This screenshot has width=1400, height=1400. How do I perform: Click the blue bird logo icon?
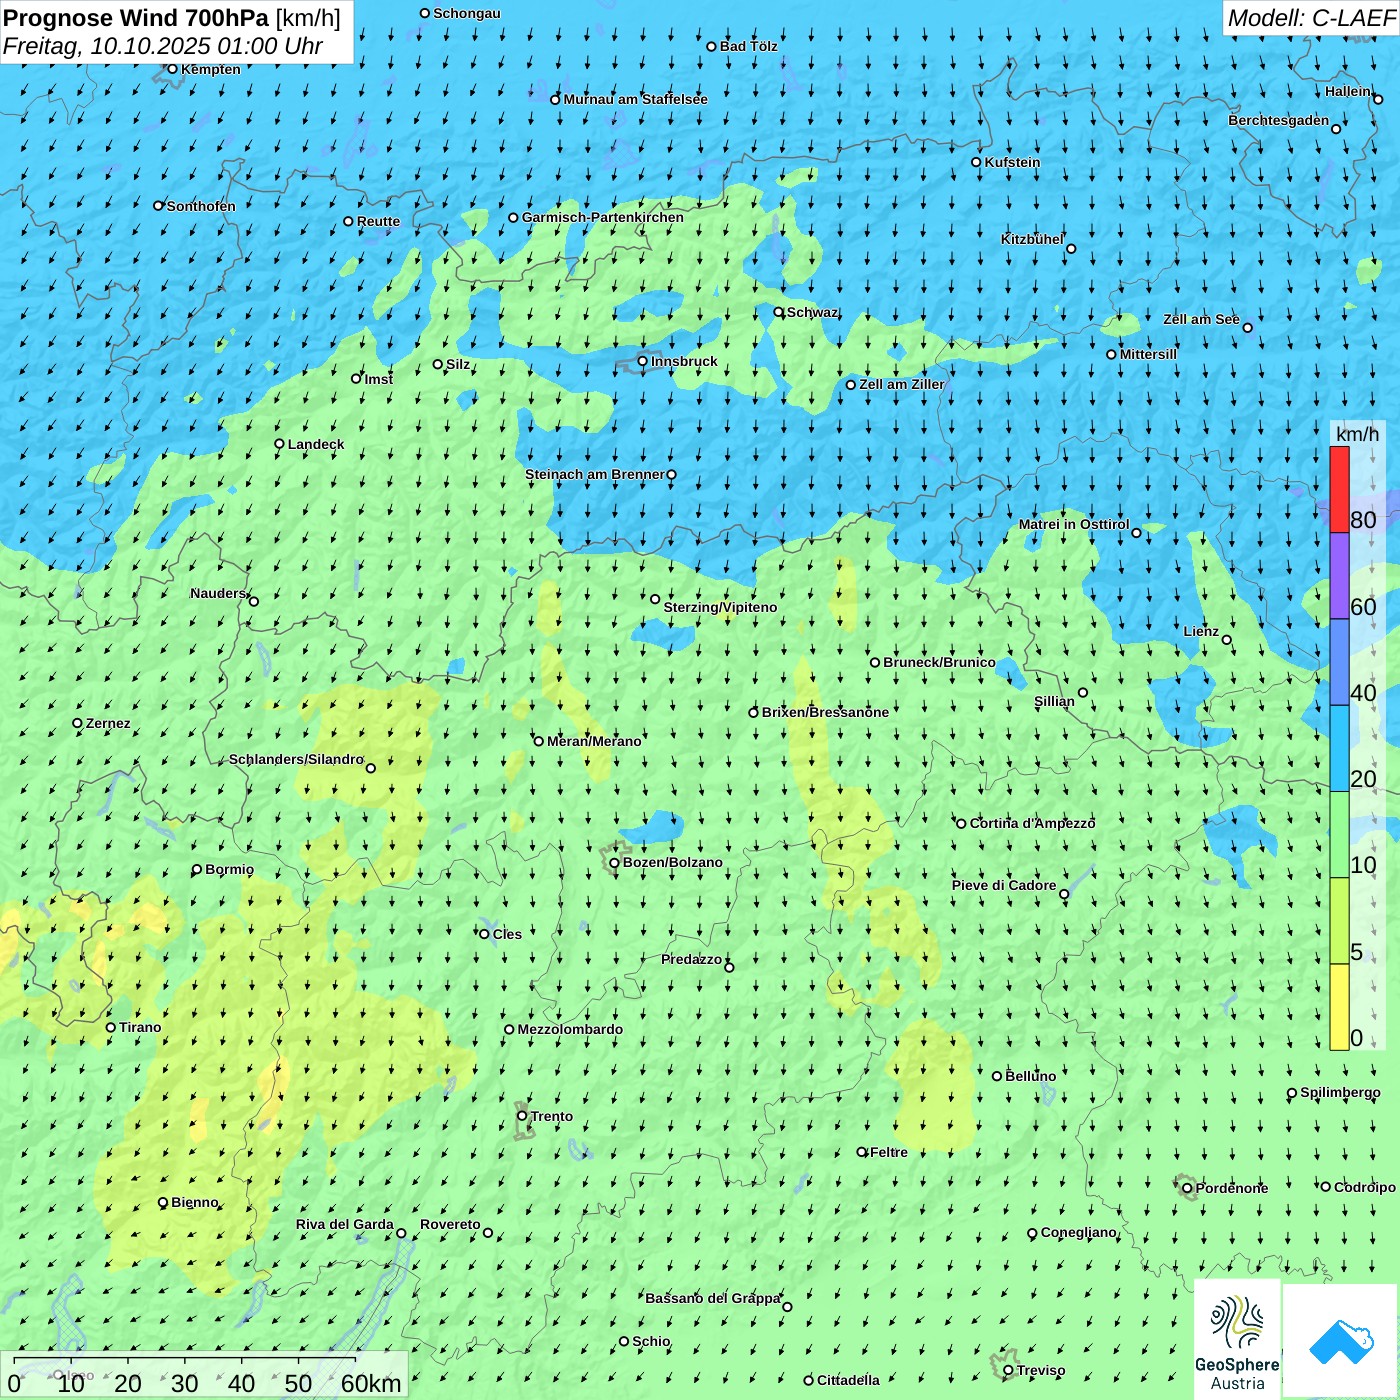(x=1340, y=1341)
